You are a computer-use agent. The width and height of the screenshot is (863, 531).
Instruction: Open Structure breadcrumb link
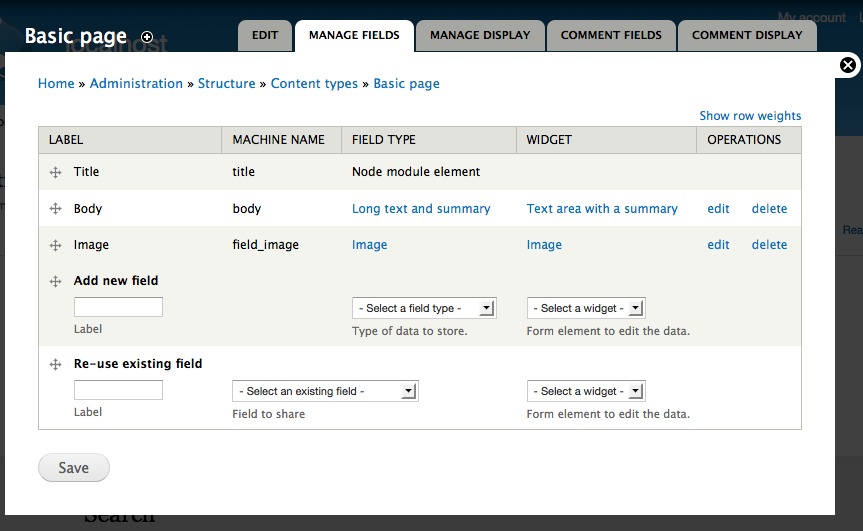227,84
